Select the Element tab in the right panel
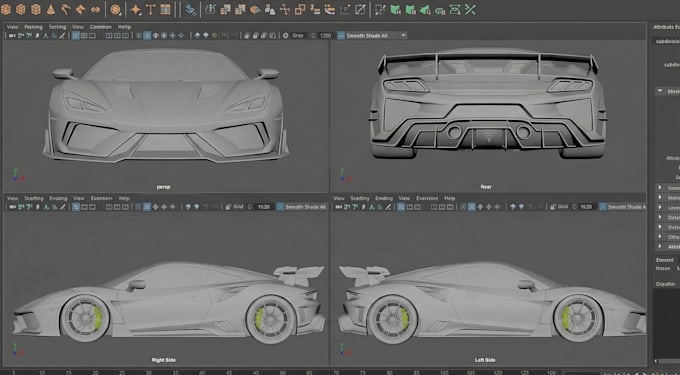This screenshot has width=680, height=375. point(664,260)
